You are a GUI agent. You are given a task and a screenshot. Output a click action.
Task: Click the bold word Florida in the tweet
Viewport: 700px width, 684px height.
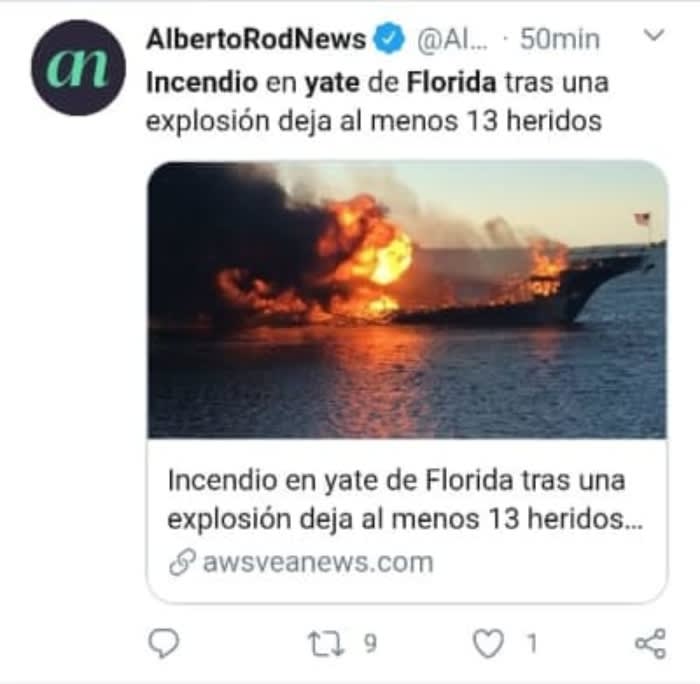coord(451,83)
